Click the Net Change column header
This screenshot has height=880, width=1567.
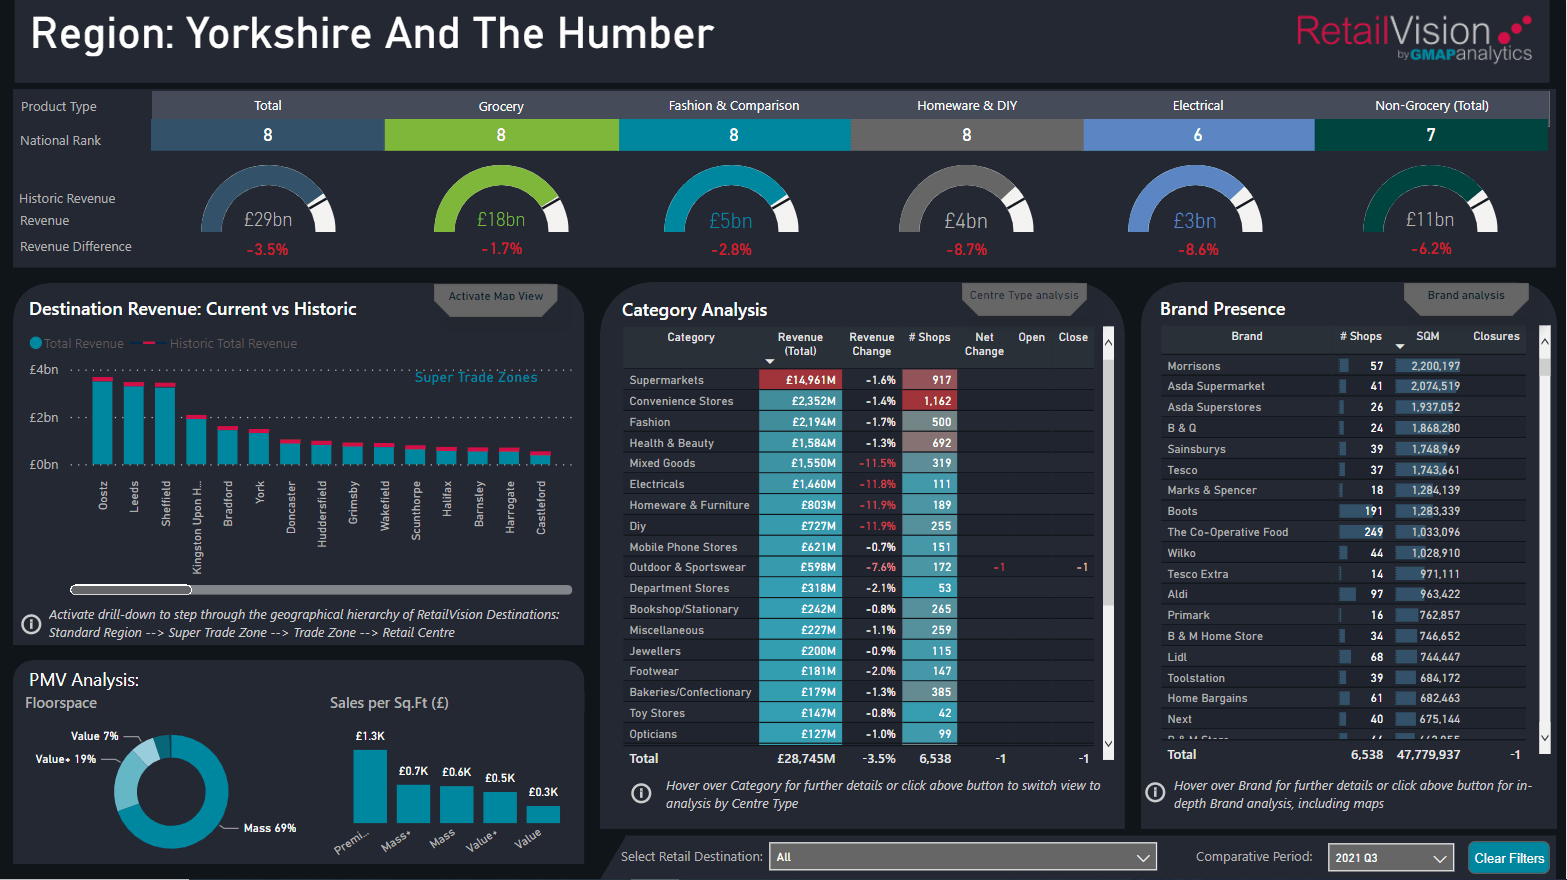tap(984, 344)
